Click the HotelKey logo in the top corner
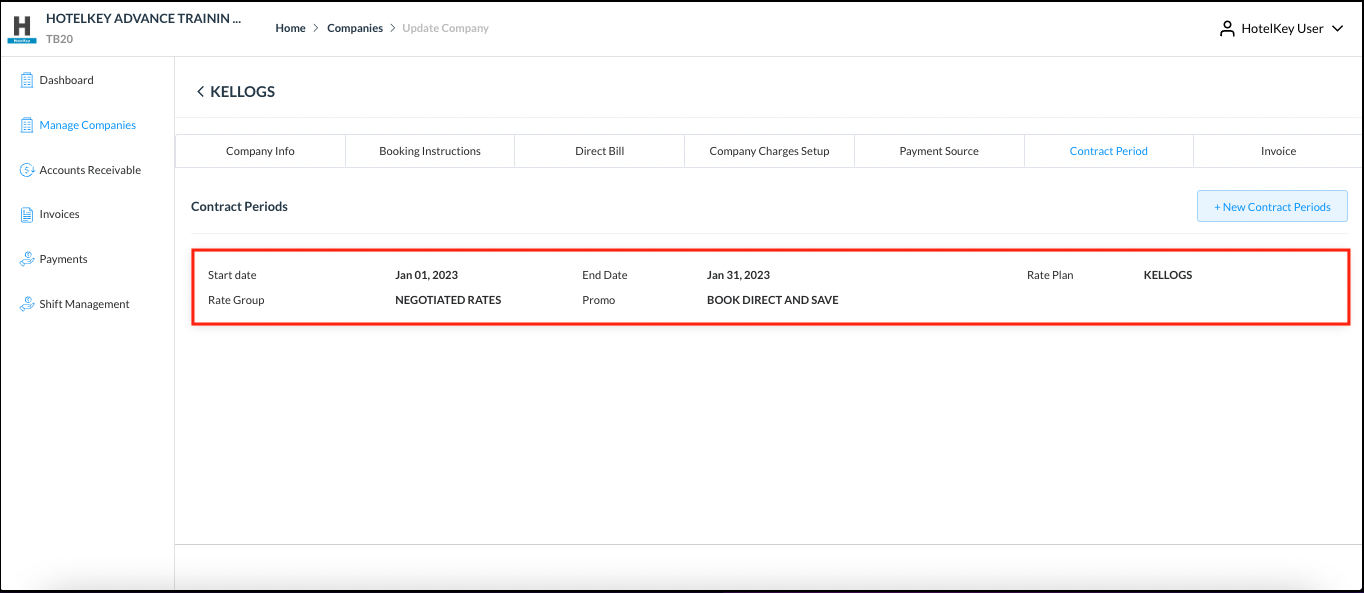The width and height of the screenshot is (1364, 593). 21,28
